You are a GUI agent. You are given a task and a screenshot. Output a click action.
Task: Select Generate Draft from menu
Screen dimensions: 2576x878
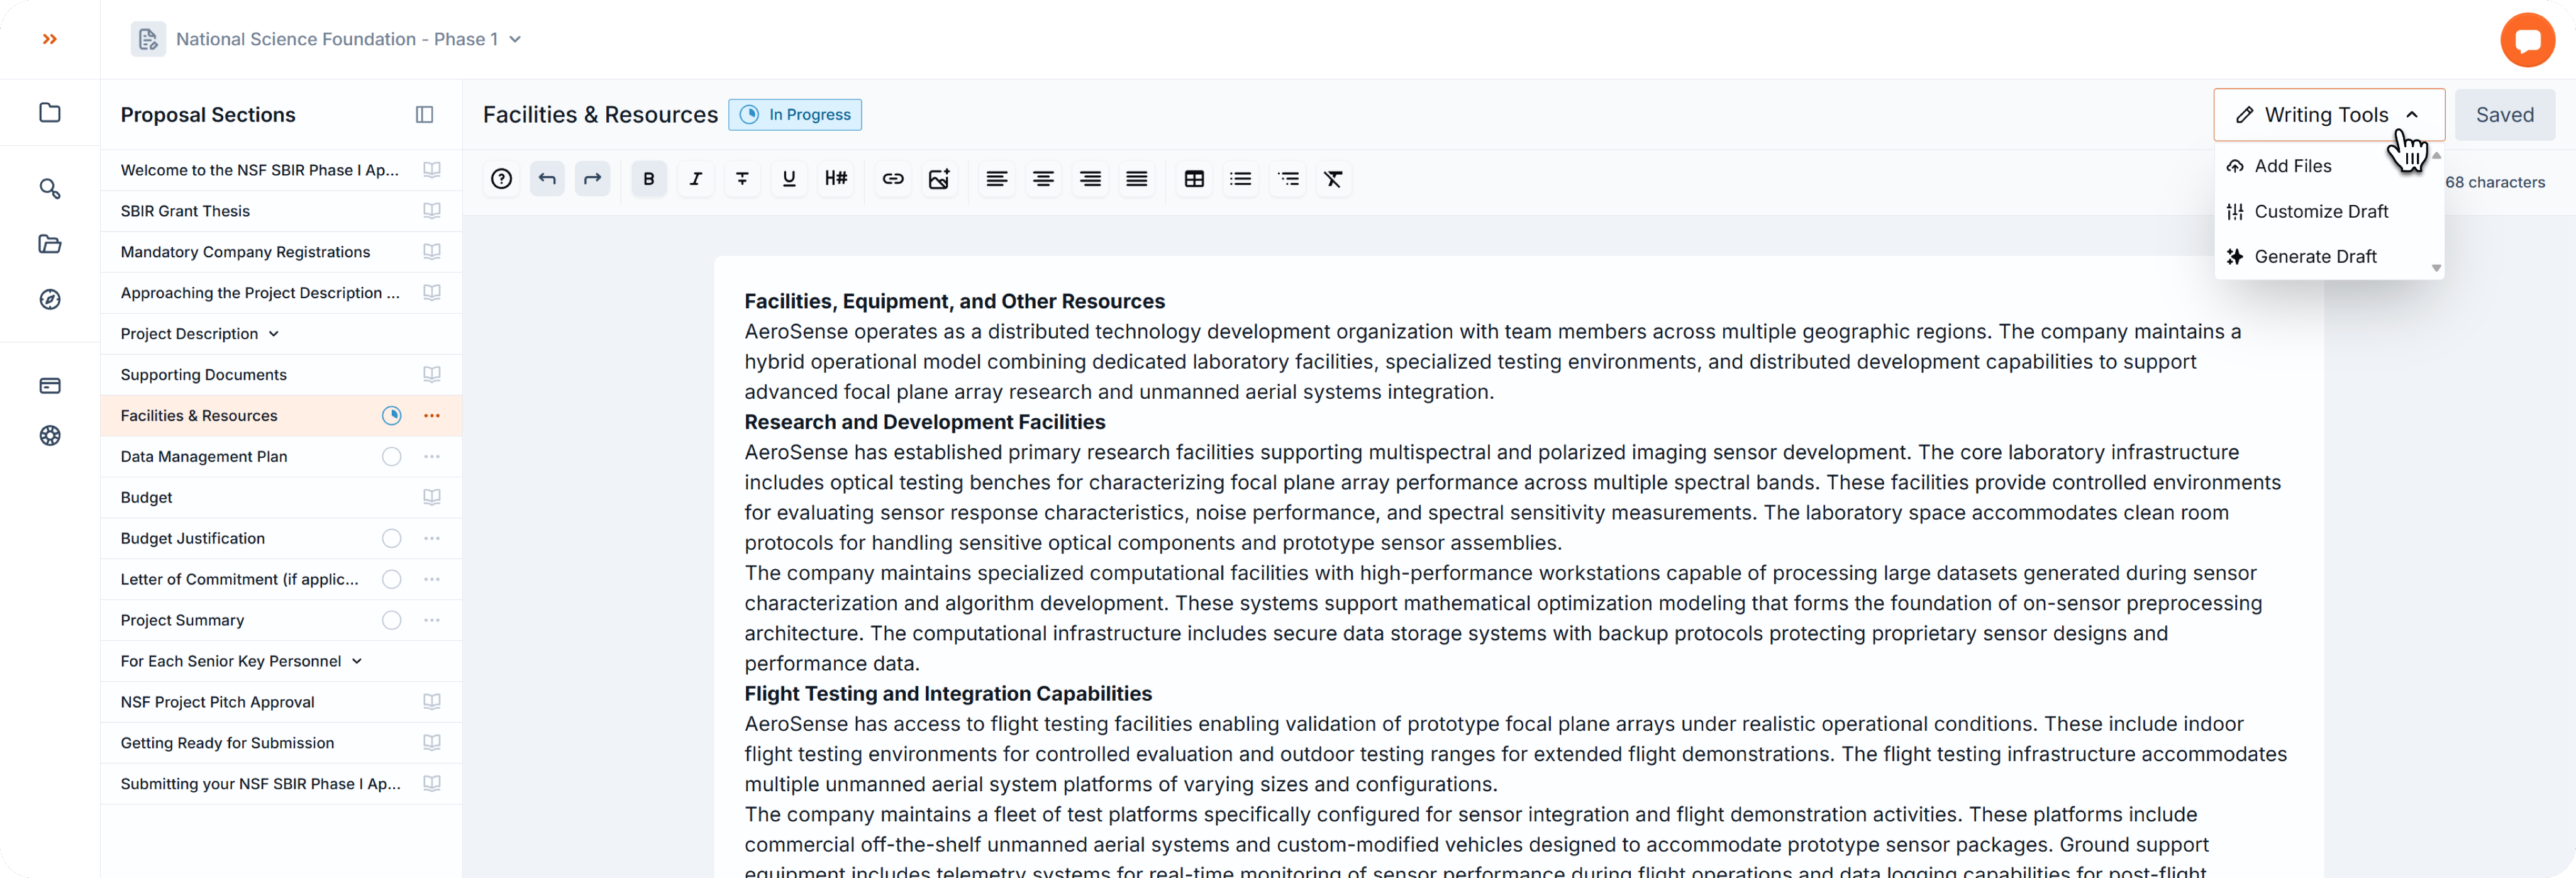tap(2314, 257)
